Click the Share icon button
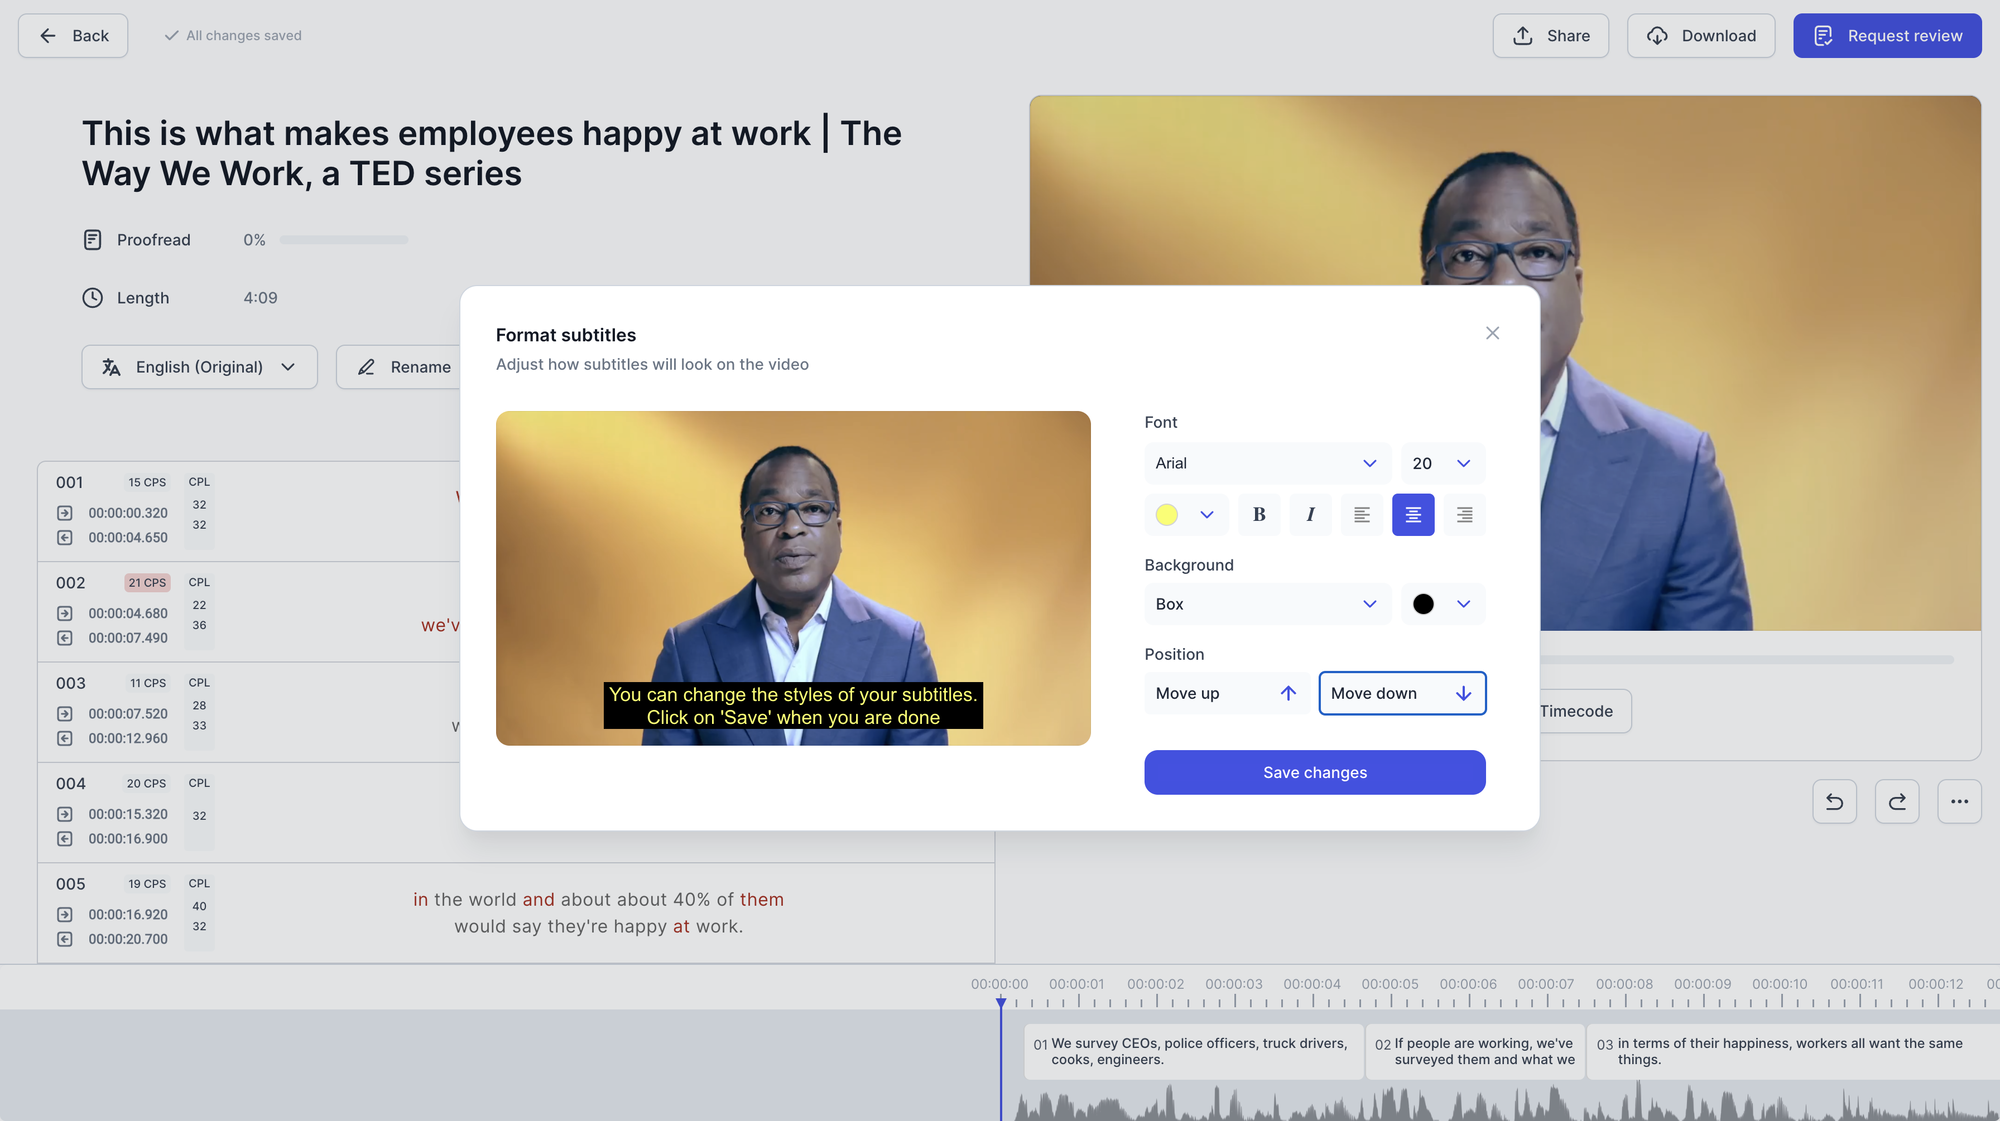Viewport: 2000px width, 1121px height. point(1521,36)
